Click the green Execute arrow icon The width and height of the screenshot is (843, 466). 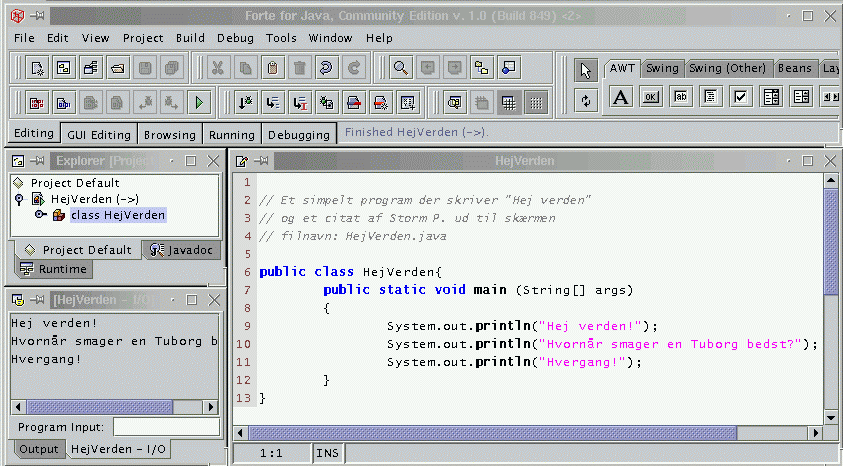(x=199, y=102)
